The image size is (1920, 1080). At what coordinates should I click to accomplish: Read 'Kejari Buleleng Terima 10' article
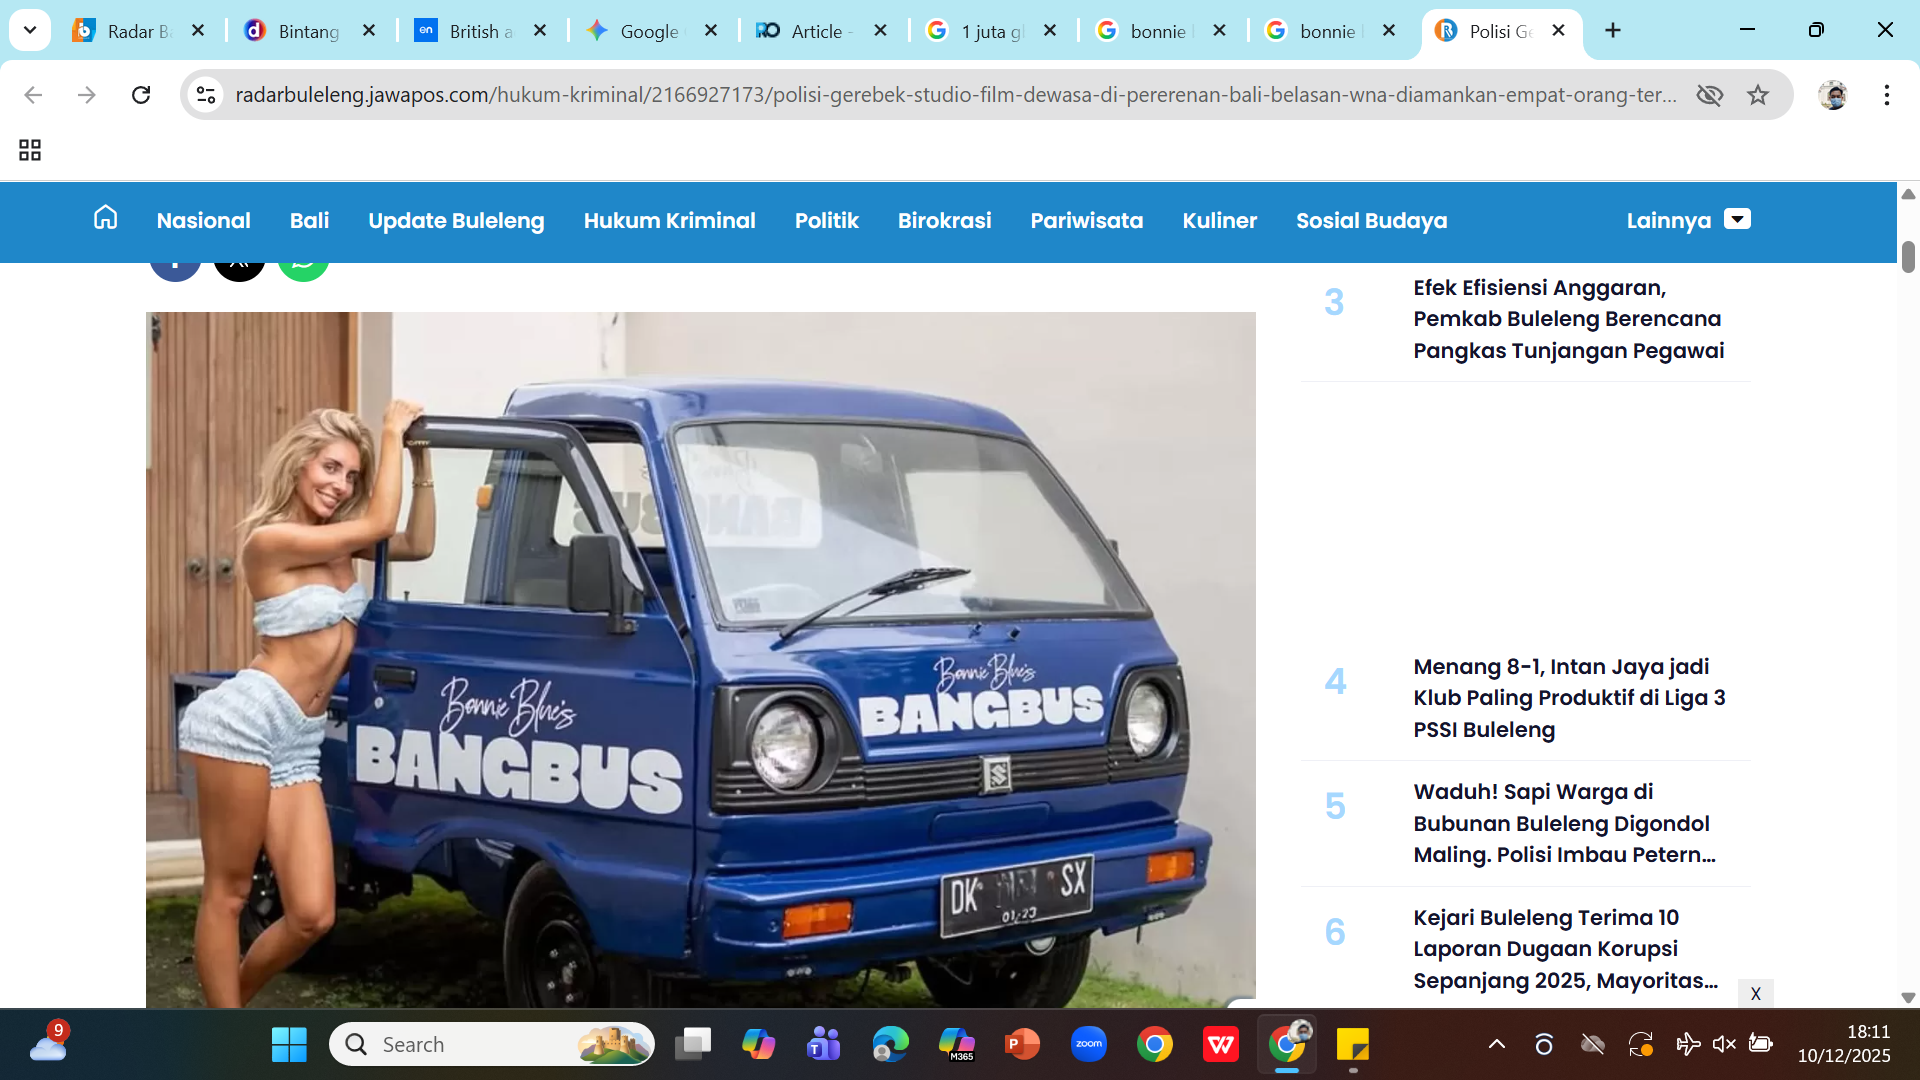[x=1565, y=949]
